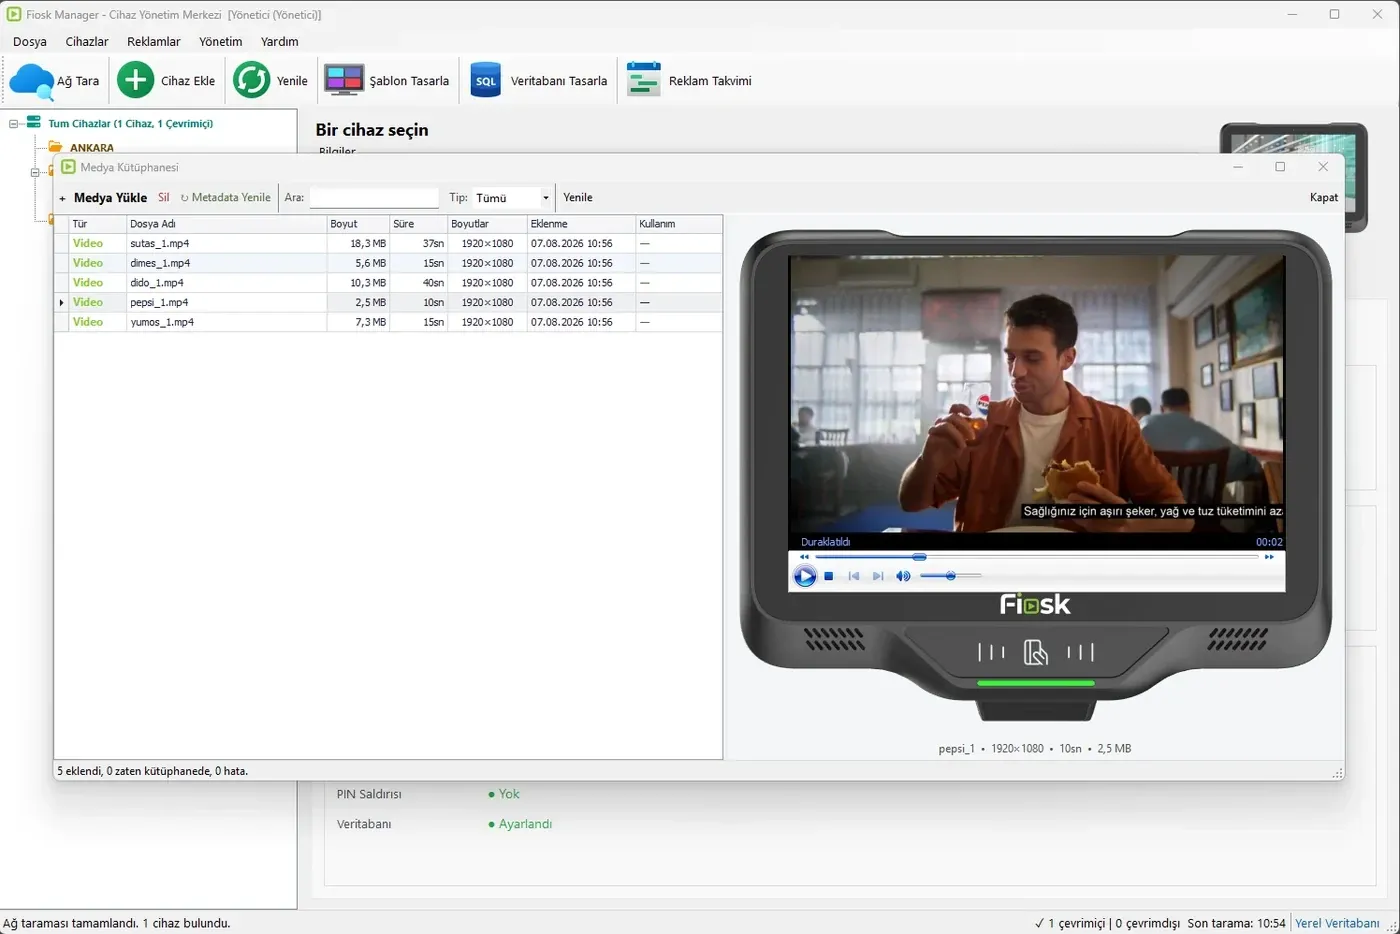Sort by the Eklenme column header
The width and height of the screenshot is (1400, 934).
pyautogui.click(x=581, y=224)
